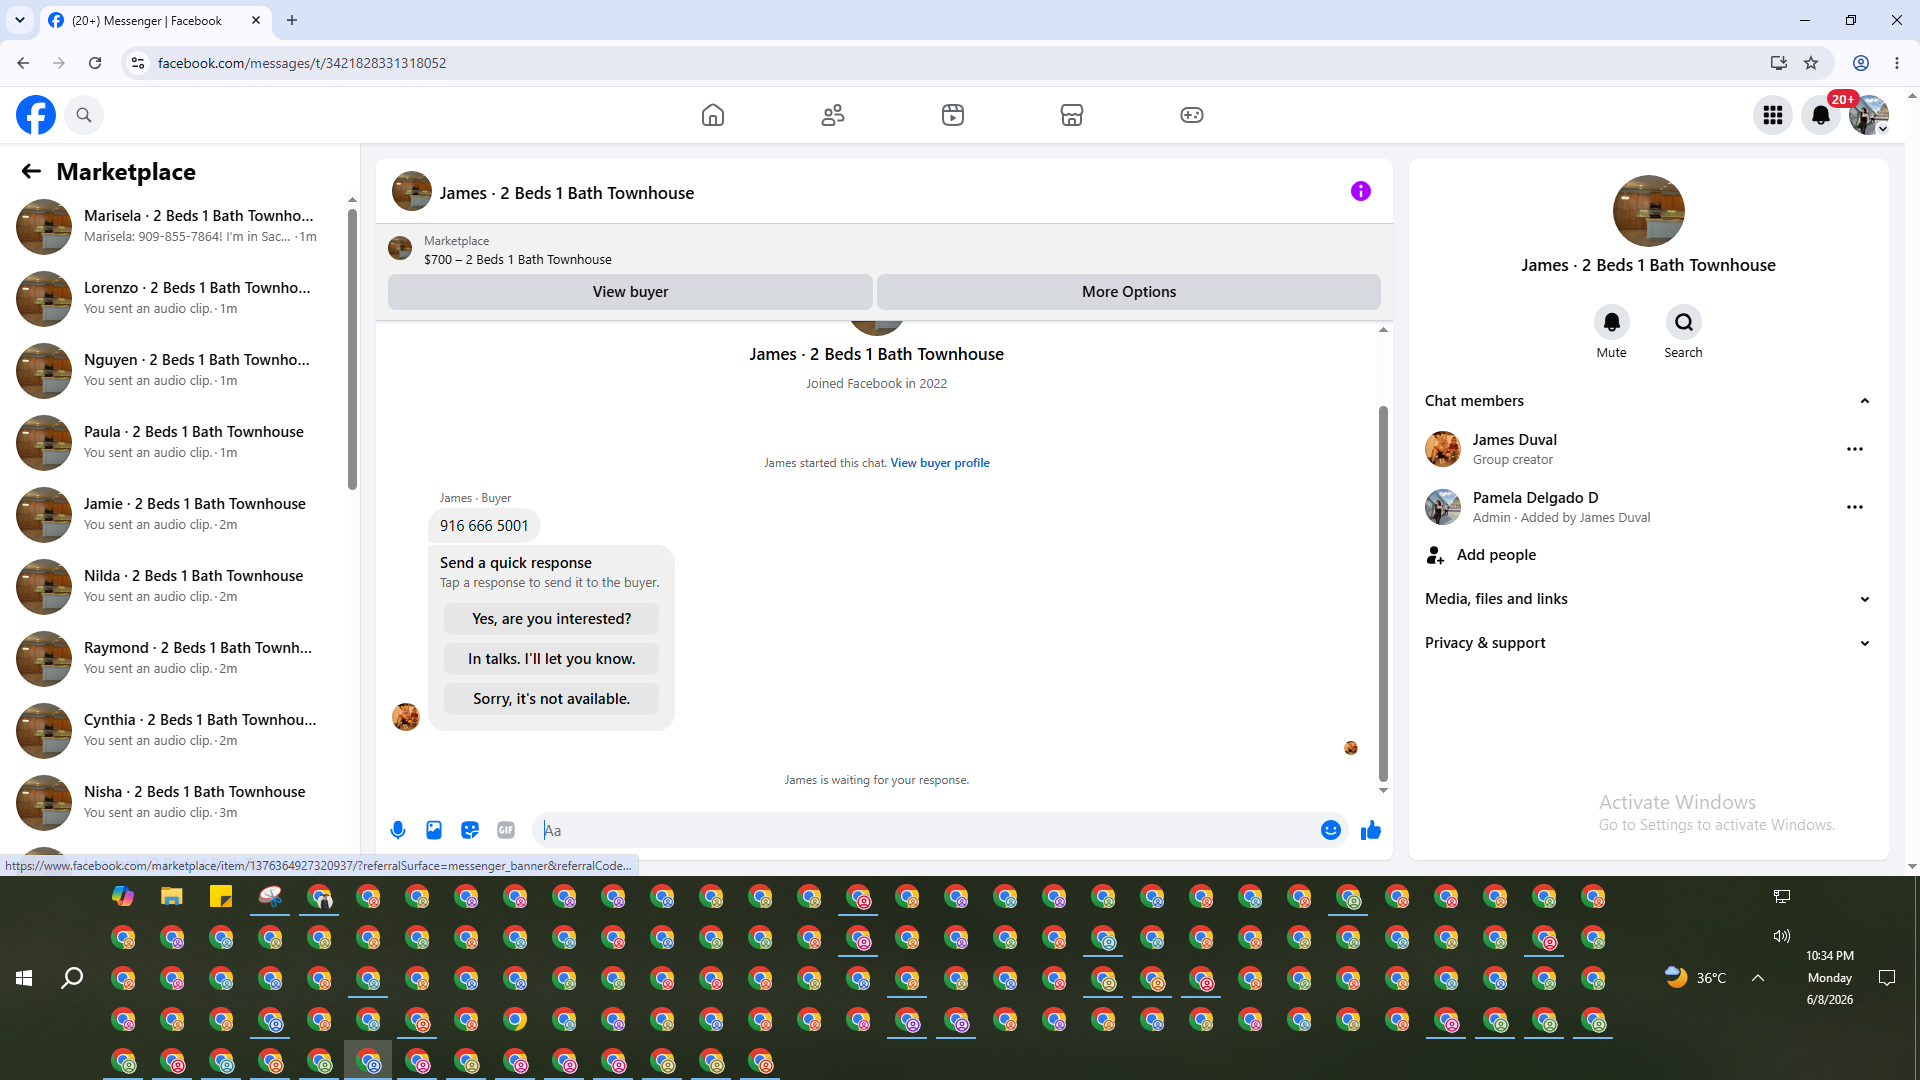1920x1080 pixels.
Task: Open Lorenzo's townhouse conversation
Action: tap(176, 298)
